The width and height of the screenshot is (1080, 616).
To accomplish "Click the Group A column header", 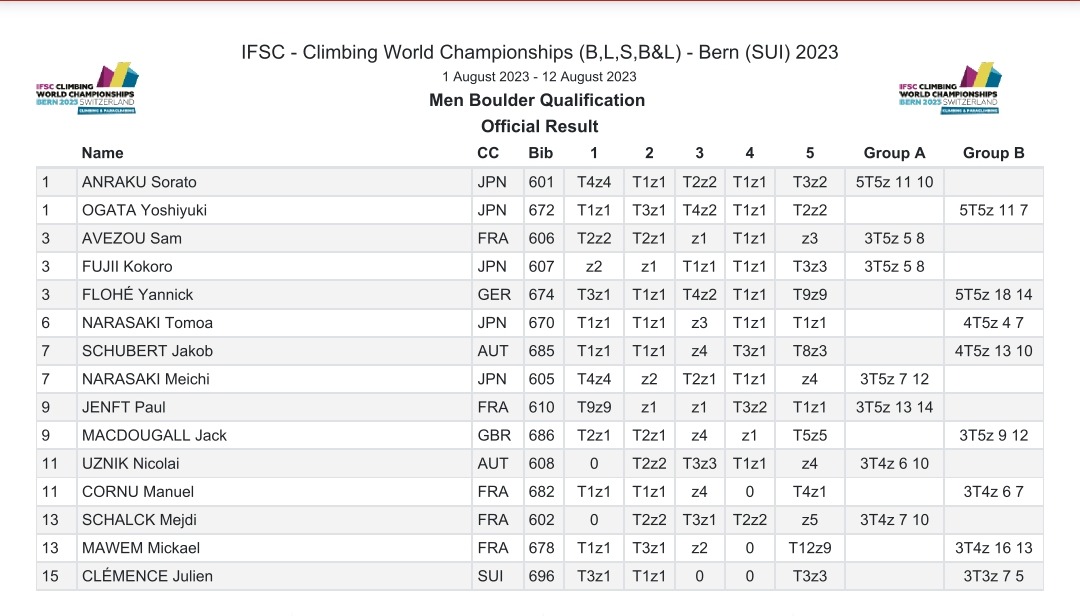I will pos(894,153).
